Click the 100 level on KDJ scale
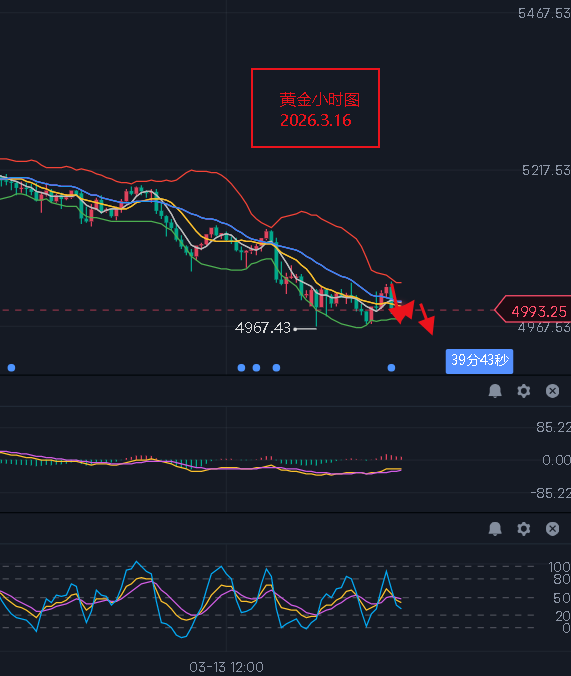The width and height of the screenshot is (571, 676). point(559,566)
